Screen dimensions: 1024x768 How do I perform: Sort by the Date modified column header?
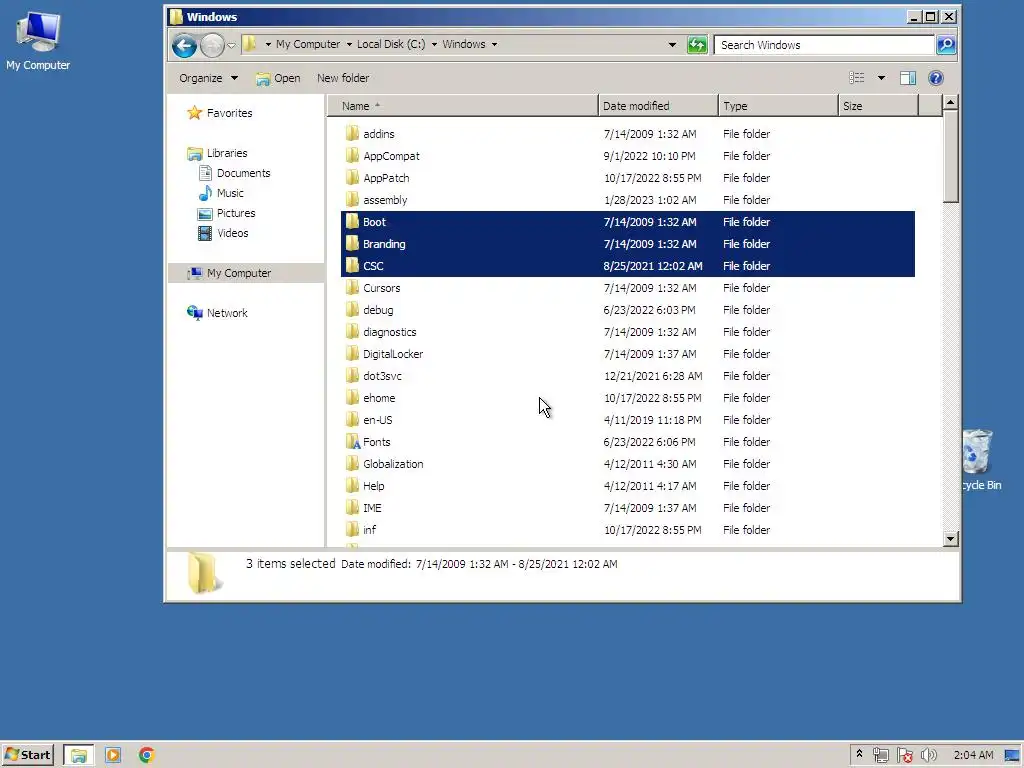click(x=658, y=106)
